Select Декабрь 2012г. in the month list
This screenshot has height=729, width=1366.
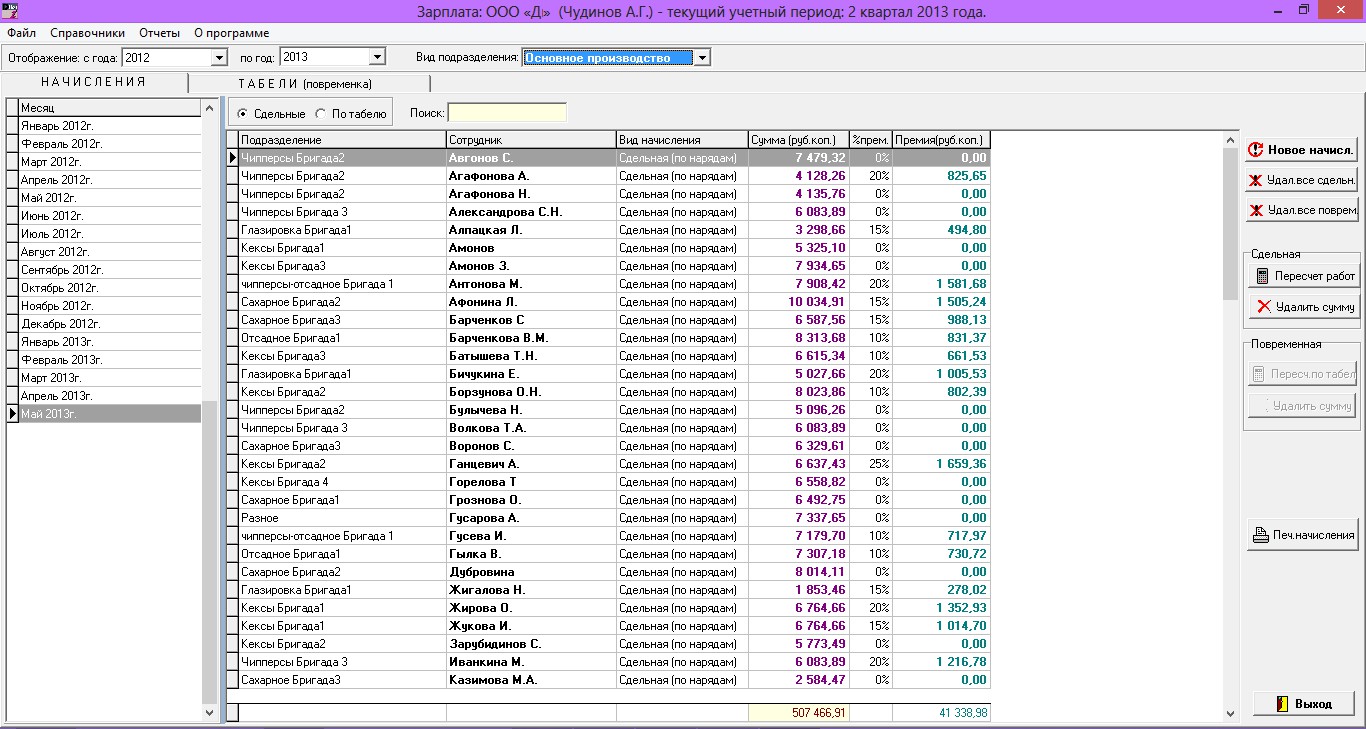[110, 324]
